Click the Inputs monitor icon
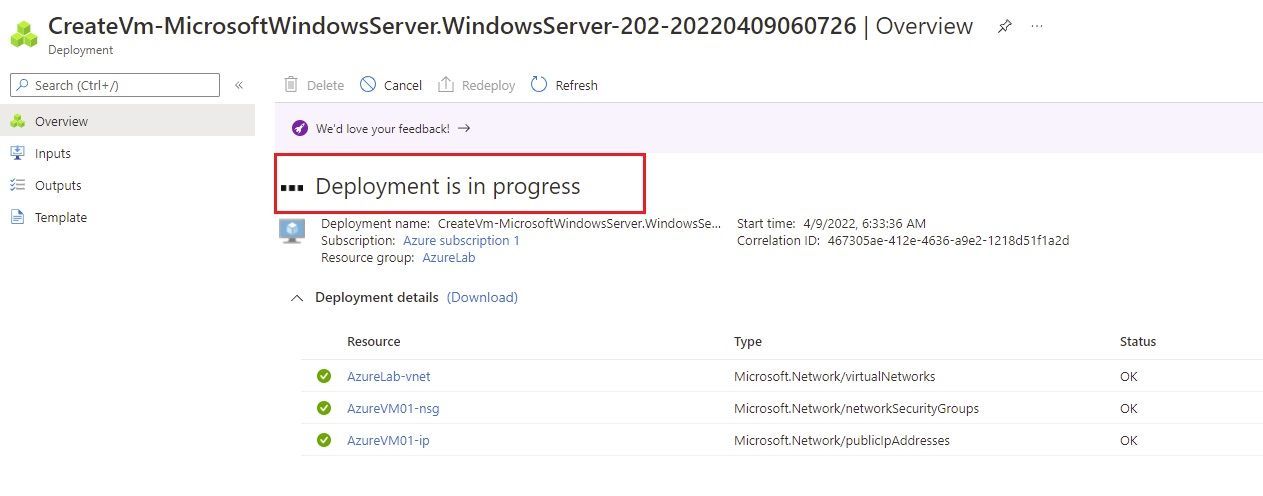The height and width of the screenshot is (496, 1263). coord(17,153)
